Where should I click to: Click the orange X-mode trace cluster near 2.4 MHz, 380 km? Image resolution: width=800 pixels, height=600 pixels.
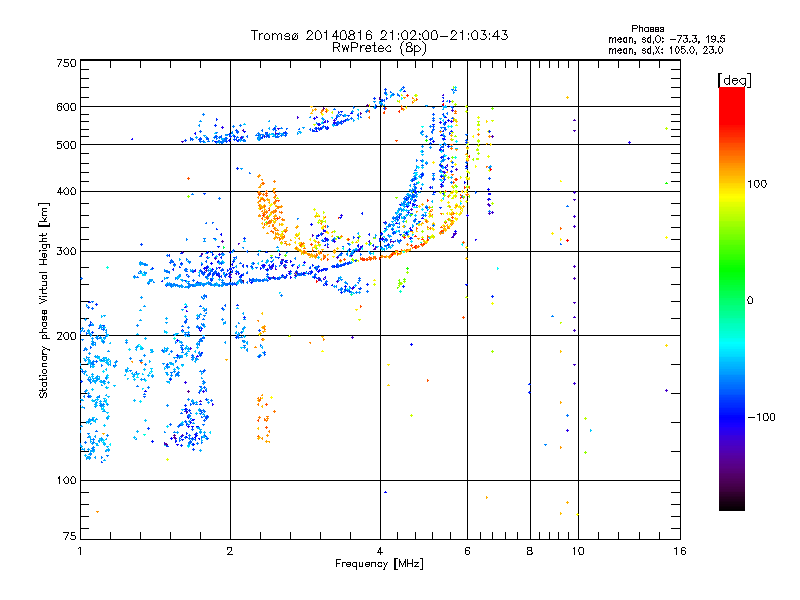tap(269, 209)
